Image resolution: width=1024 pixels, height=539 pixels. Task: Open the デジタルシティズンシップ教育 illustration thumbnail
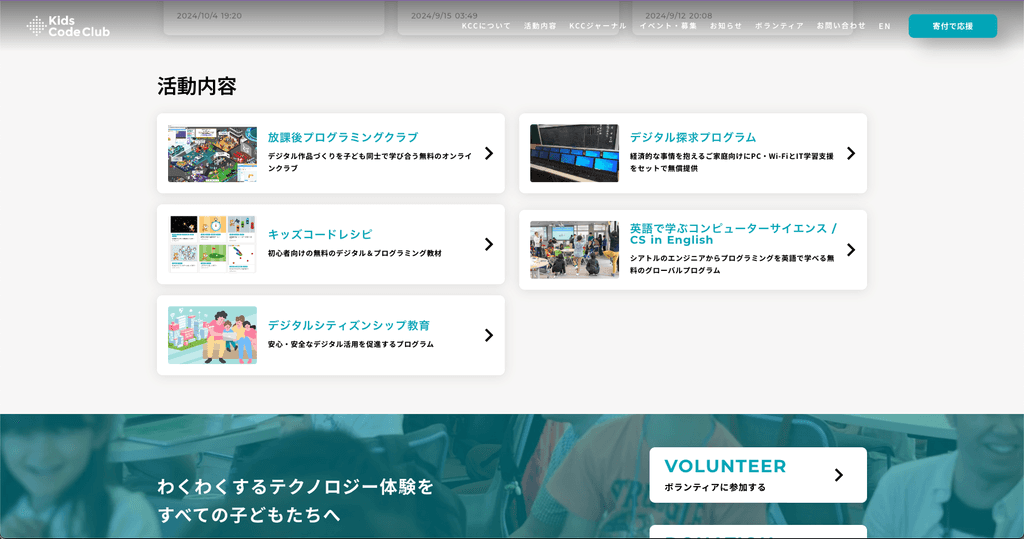coord(212,335)
